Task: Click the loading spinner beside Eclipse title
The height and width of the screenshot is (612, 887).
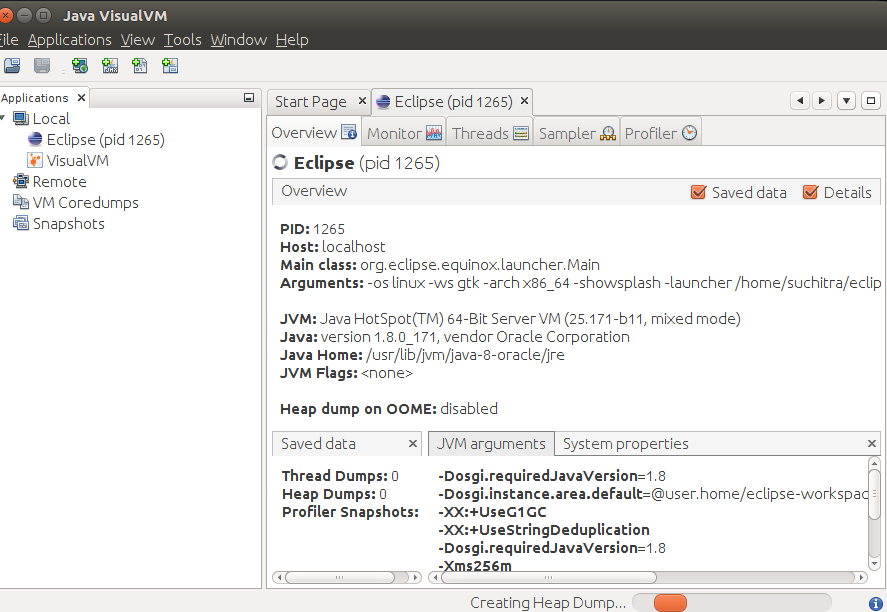Action: [280, 163]
